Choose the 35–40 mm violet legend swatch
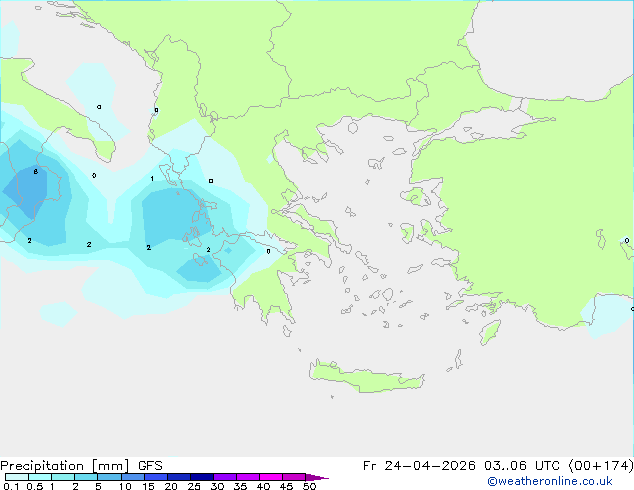Screen dimensions: 634x490 (248, 477)
